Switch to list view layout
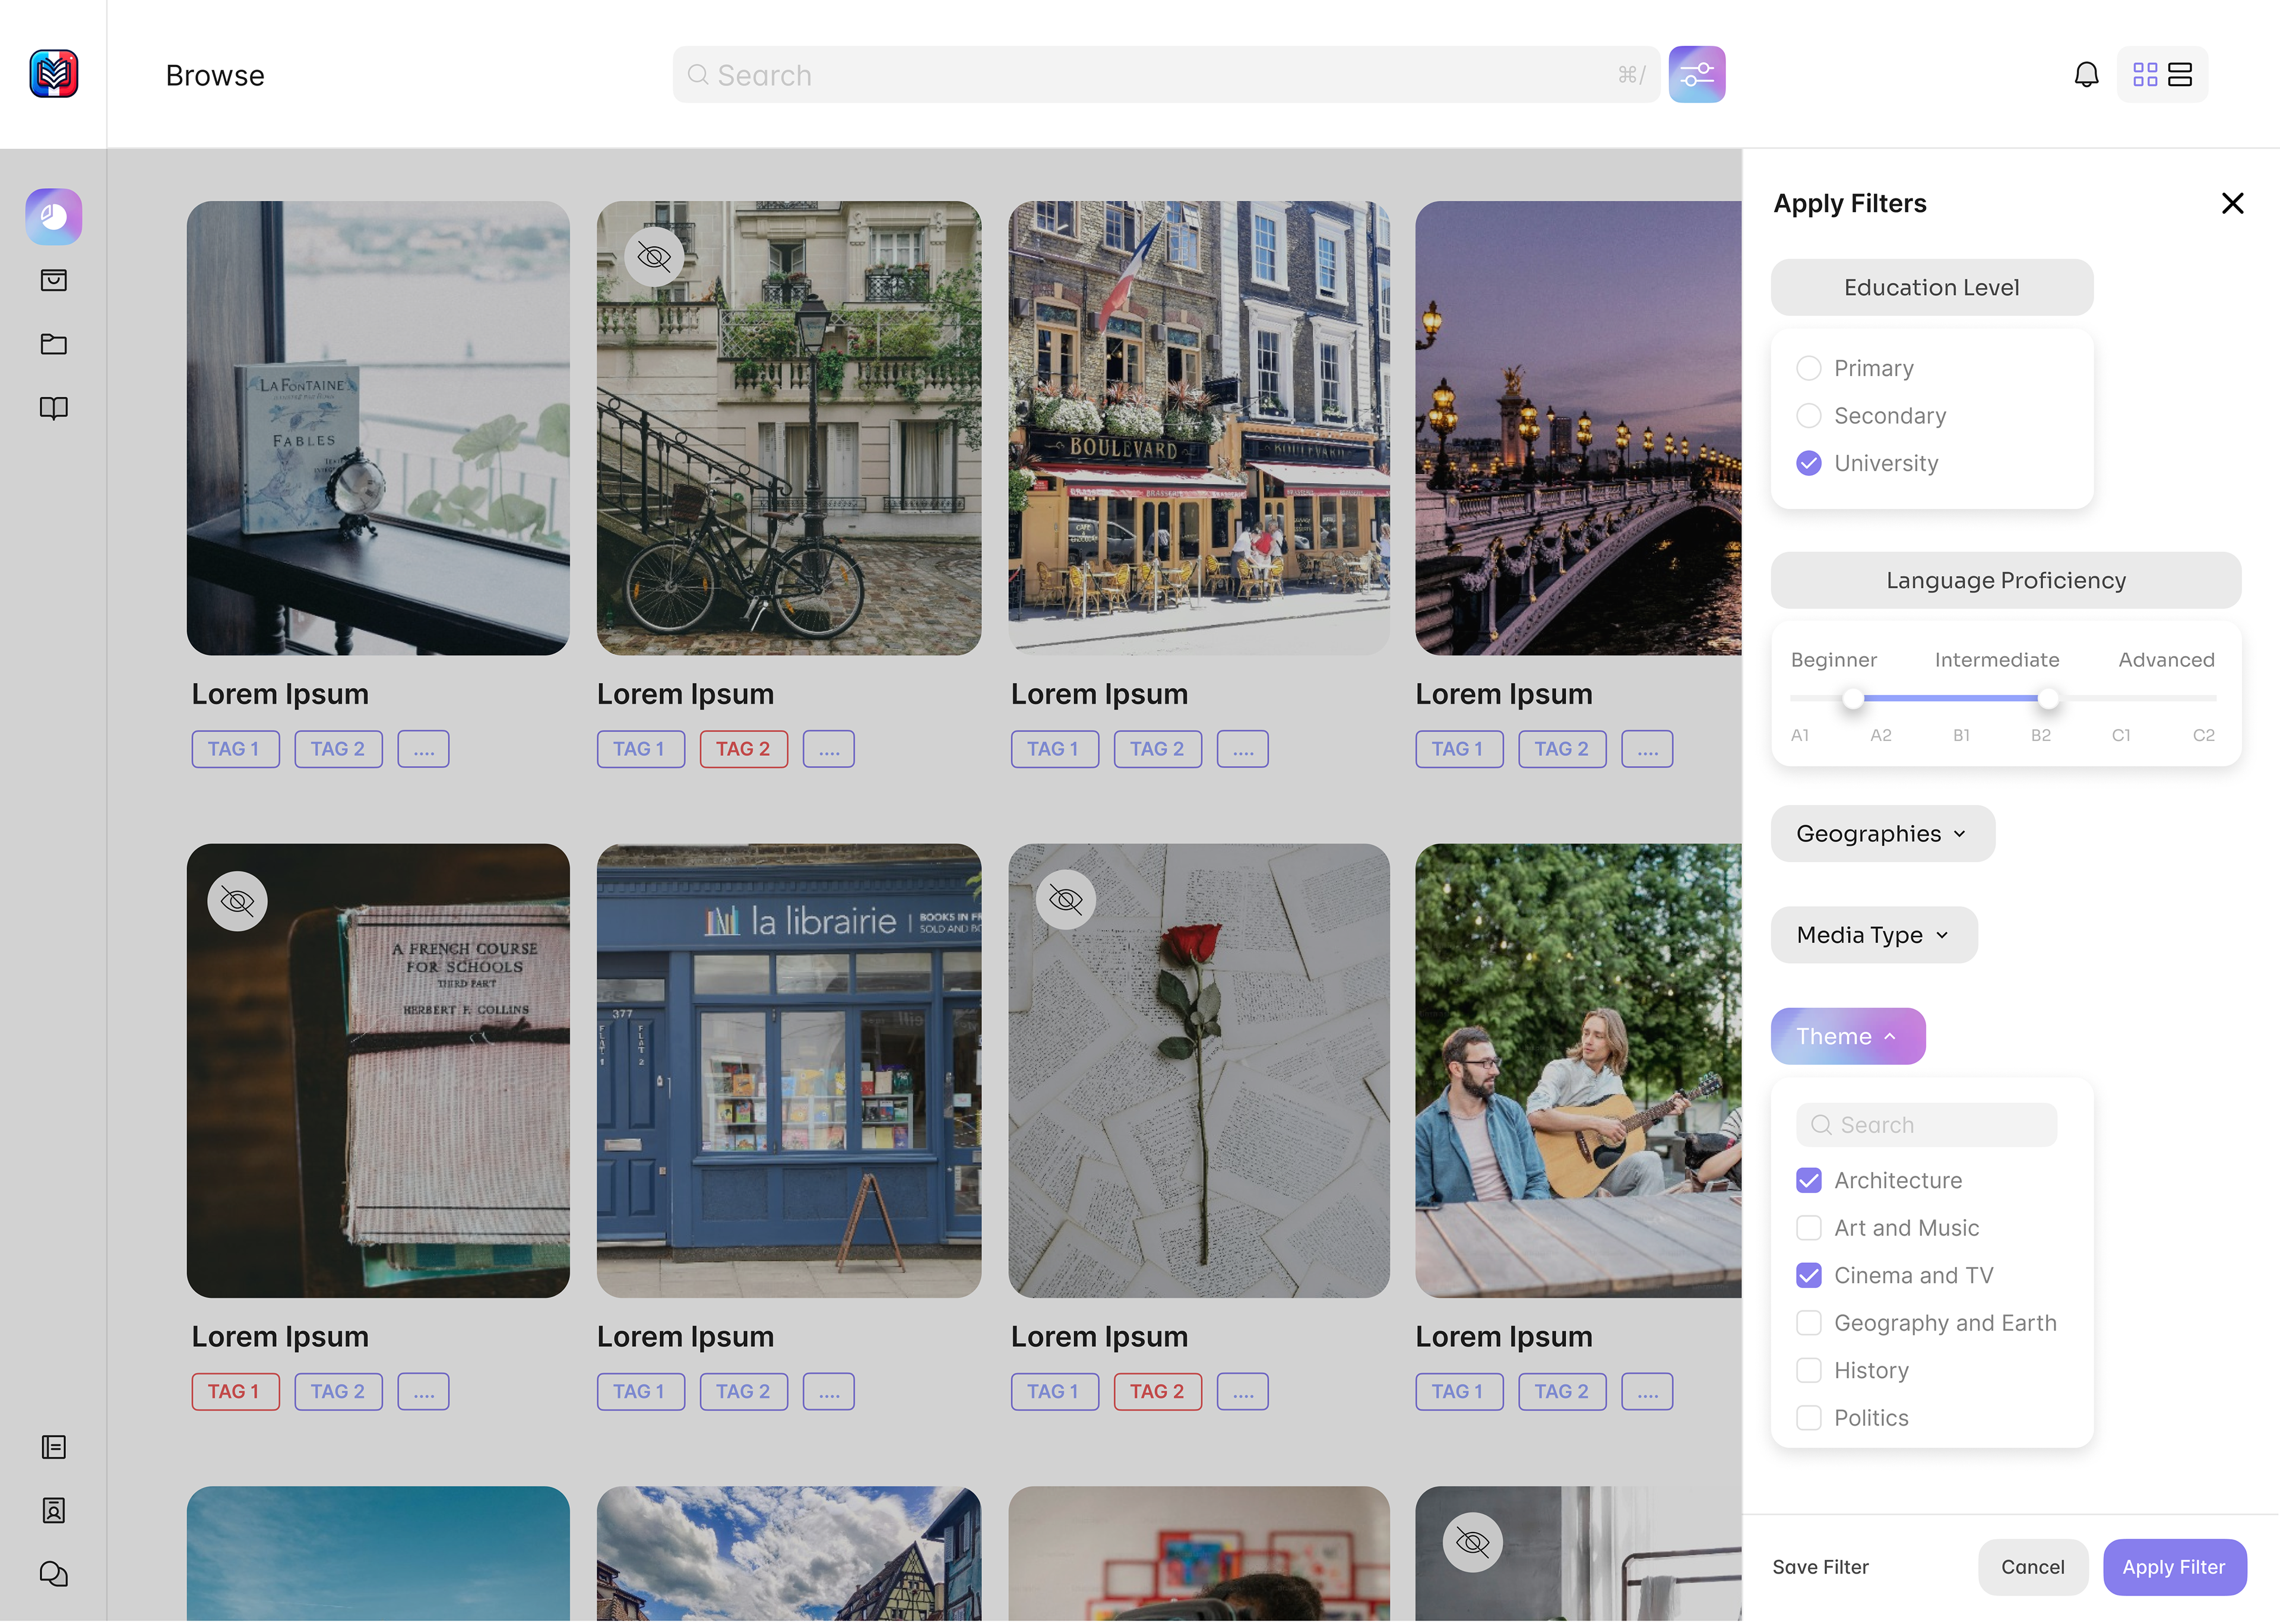Screen dimensions: 2280x1624 2180,75
